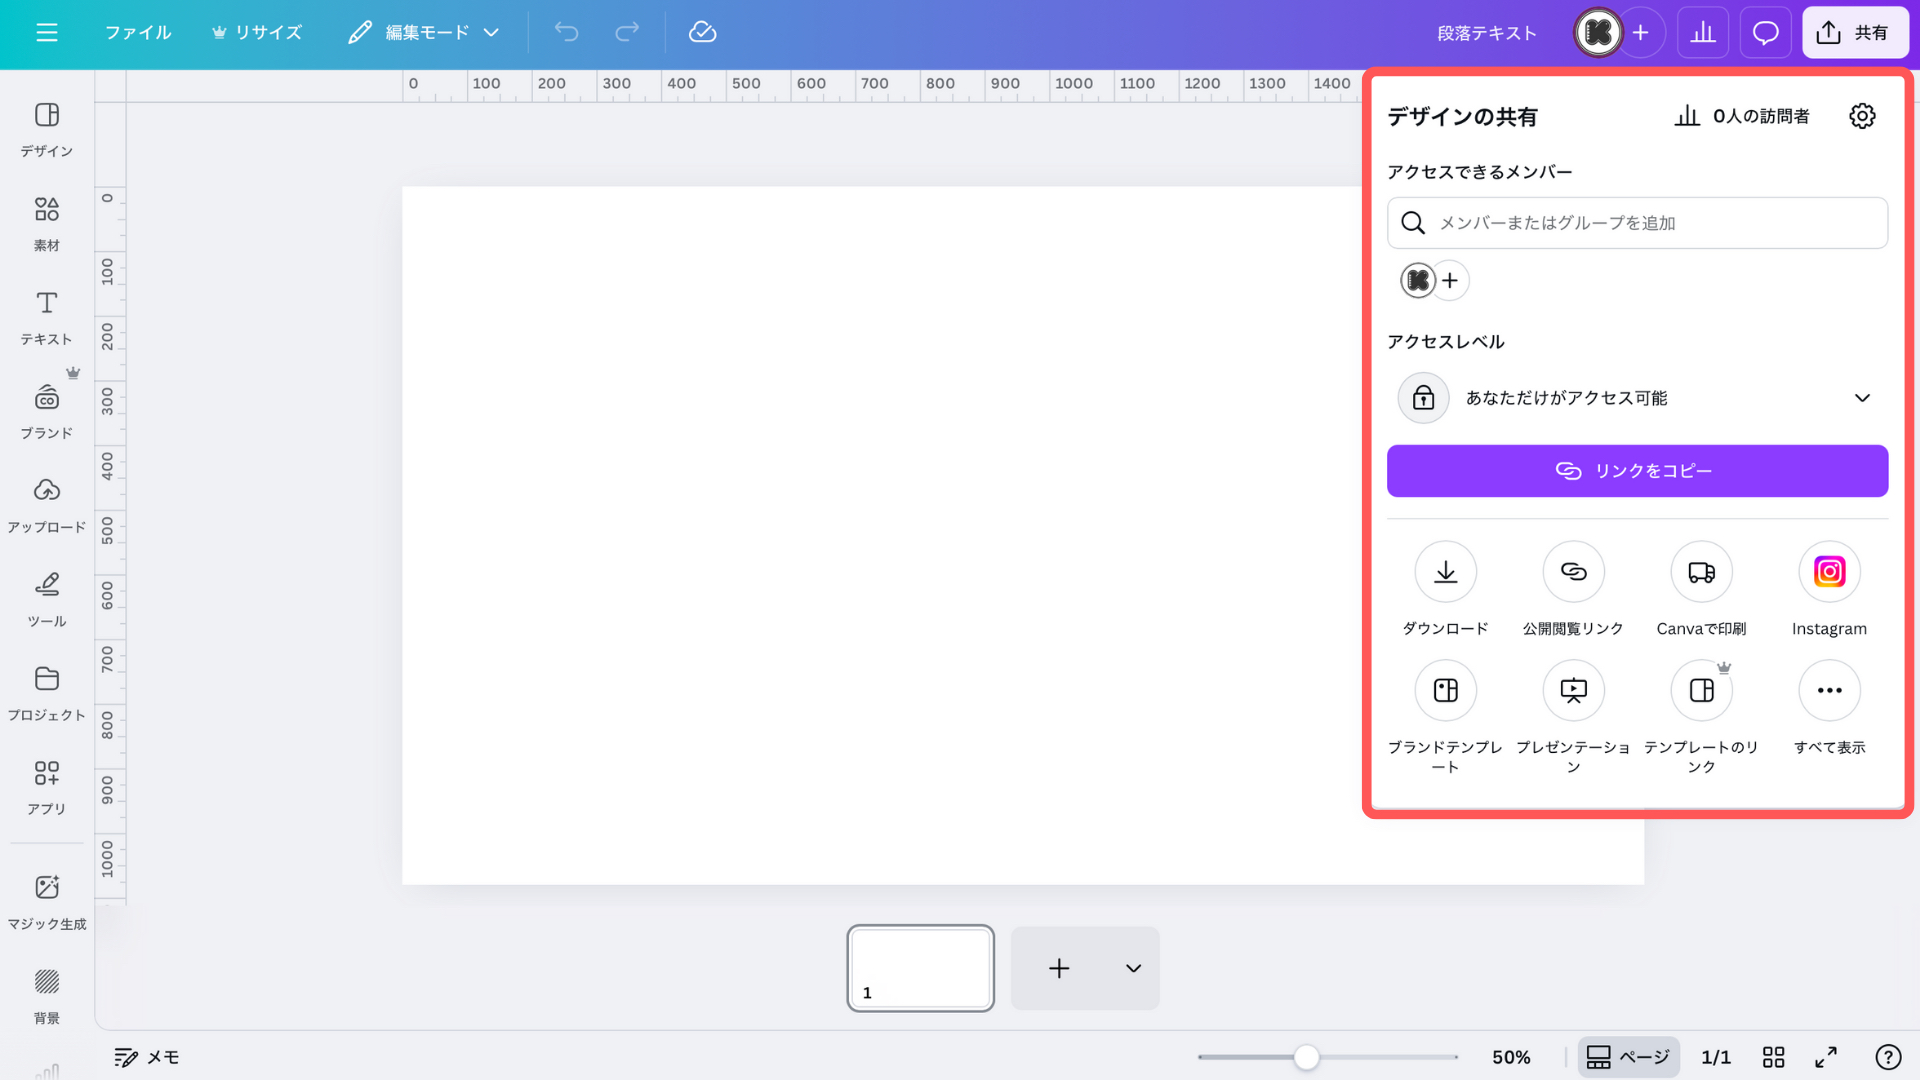
Task: Click the member avatar in share panel
Action: click(1418, 281)
